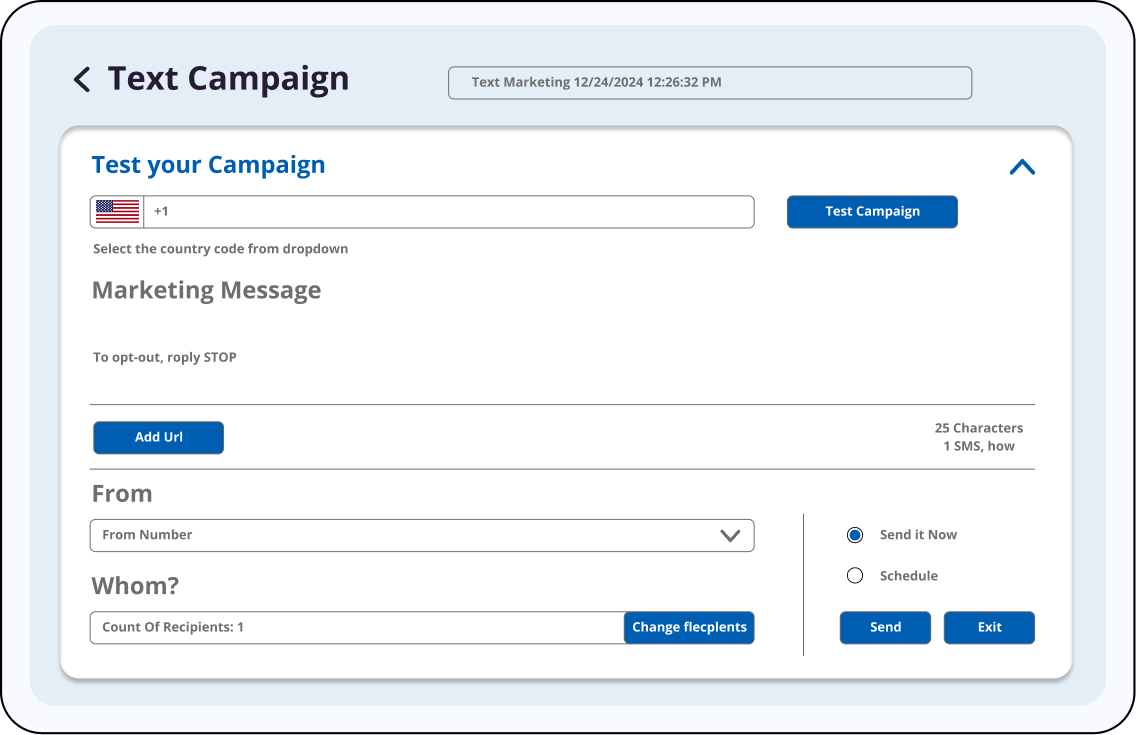1136x735 pixels.
Task: Click the country code hint text
Action: pyautogui.click(x=220, y=249)
